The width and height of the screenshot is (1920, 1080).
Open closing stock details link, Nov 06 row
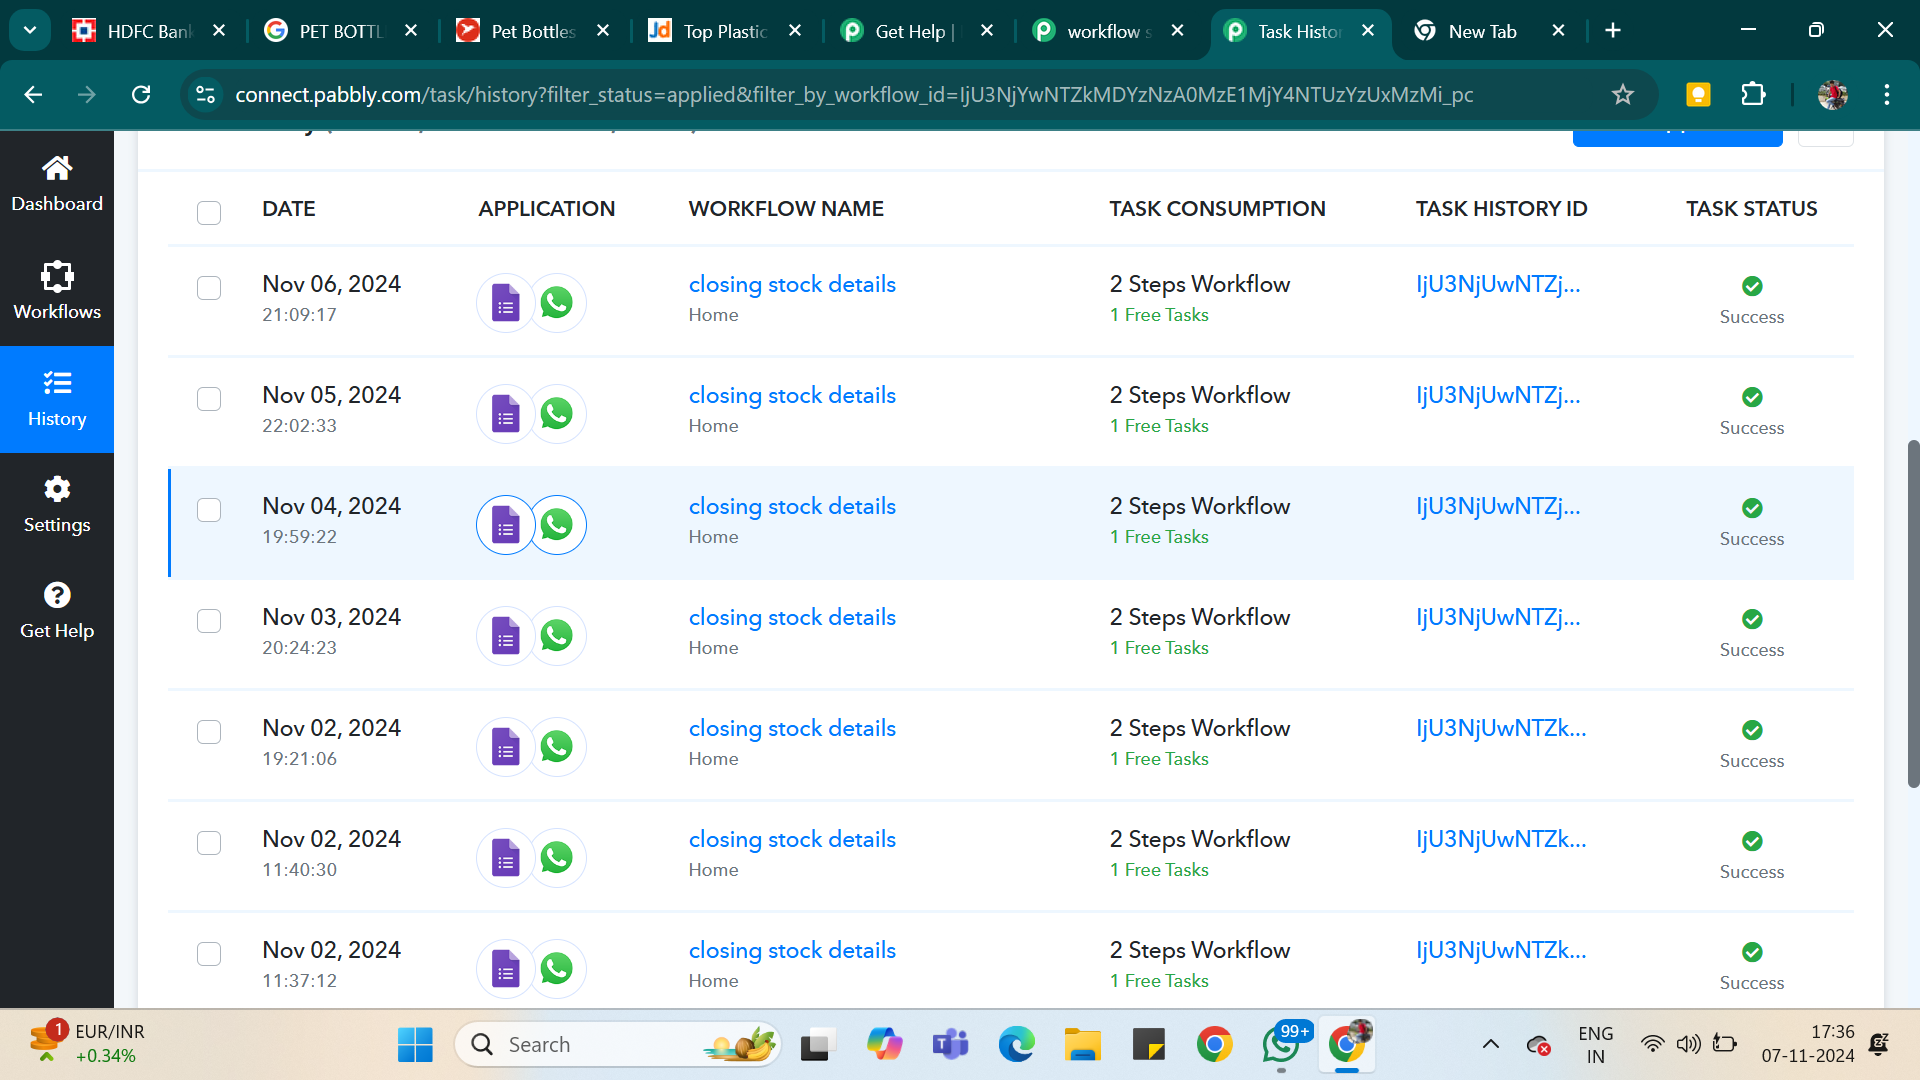click(792, 285)
